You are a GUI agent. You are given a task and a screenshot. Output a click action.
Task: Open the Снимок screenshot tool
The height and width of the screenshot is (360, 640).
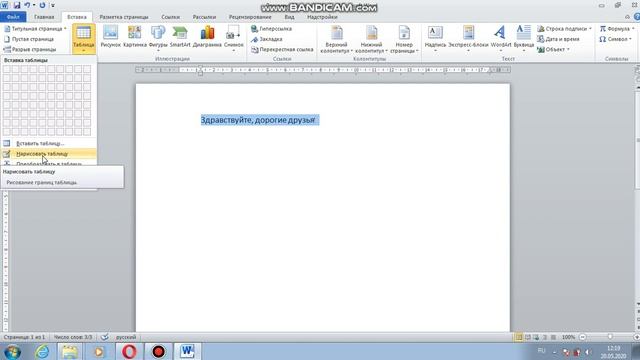point(233,38)
